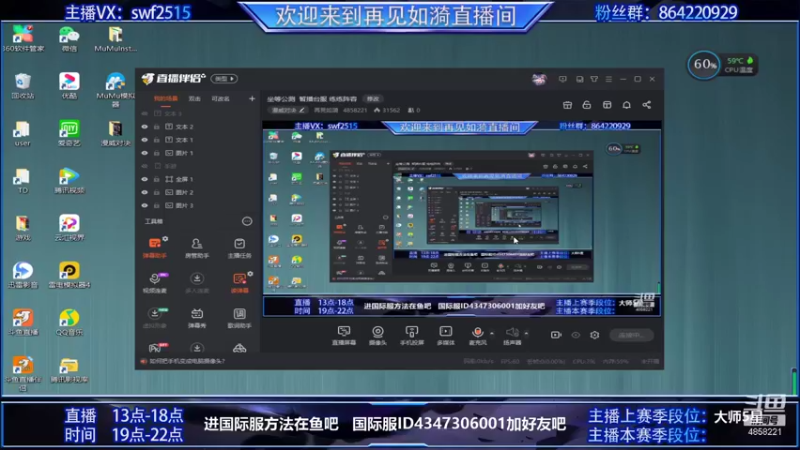Toggle lock on 全屏 1 layer

(157, 179)
